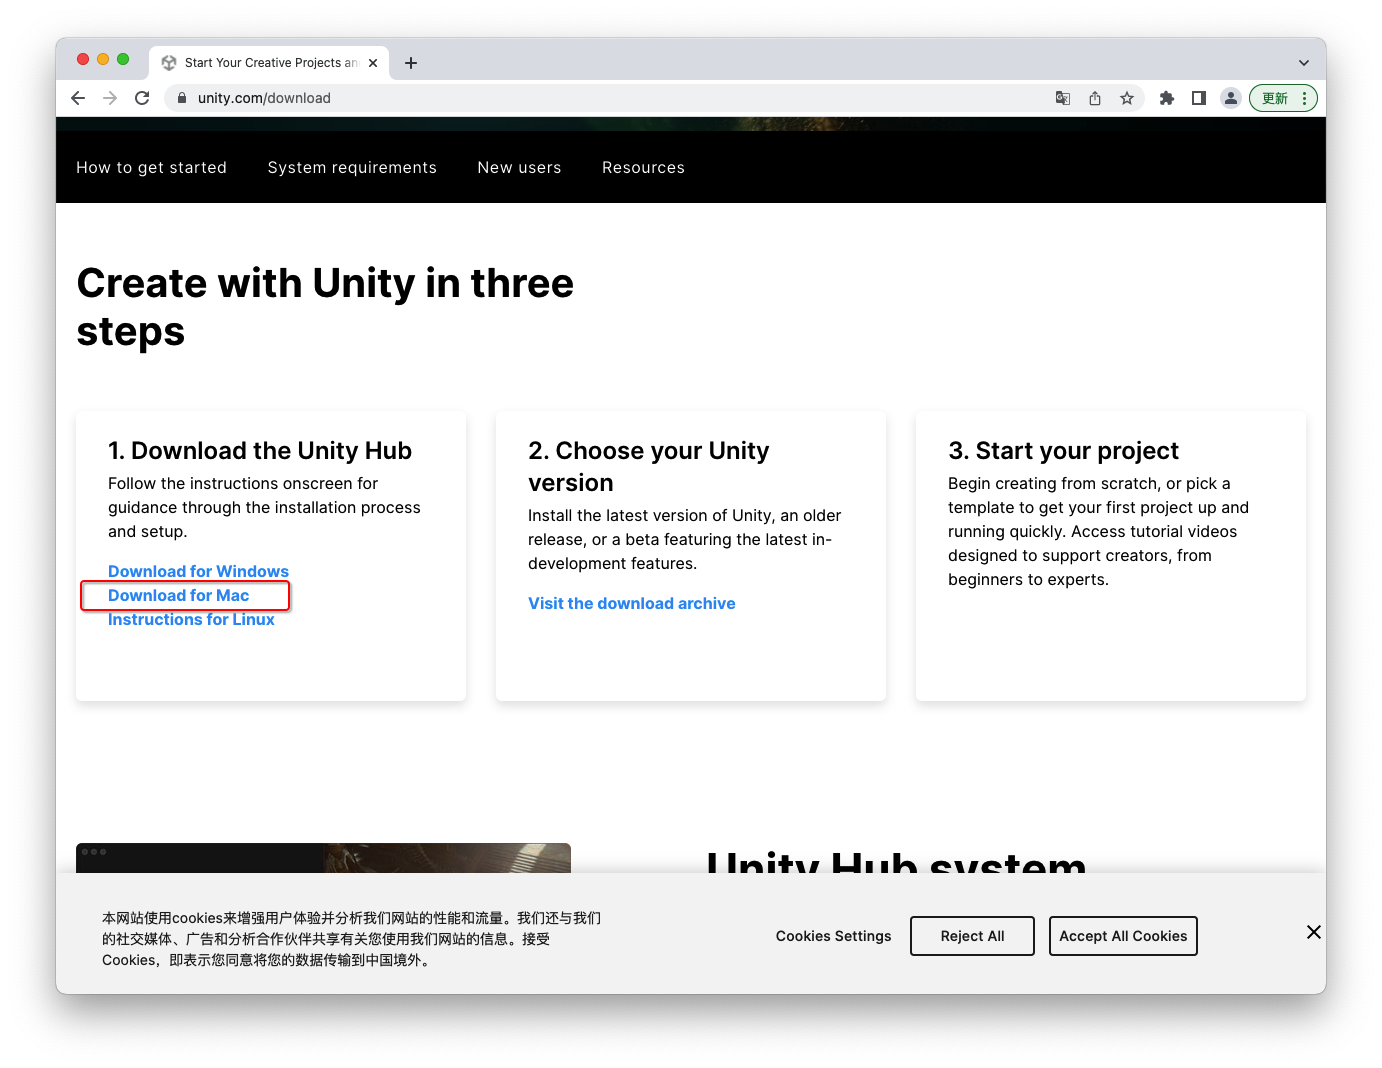Close the Start Your Creative Projects tab

(x=373, y=63)
